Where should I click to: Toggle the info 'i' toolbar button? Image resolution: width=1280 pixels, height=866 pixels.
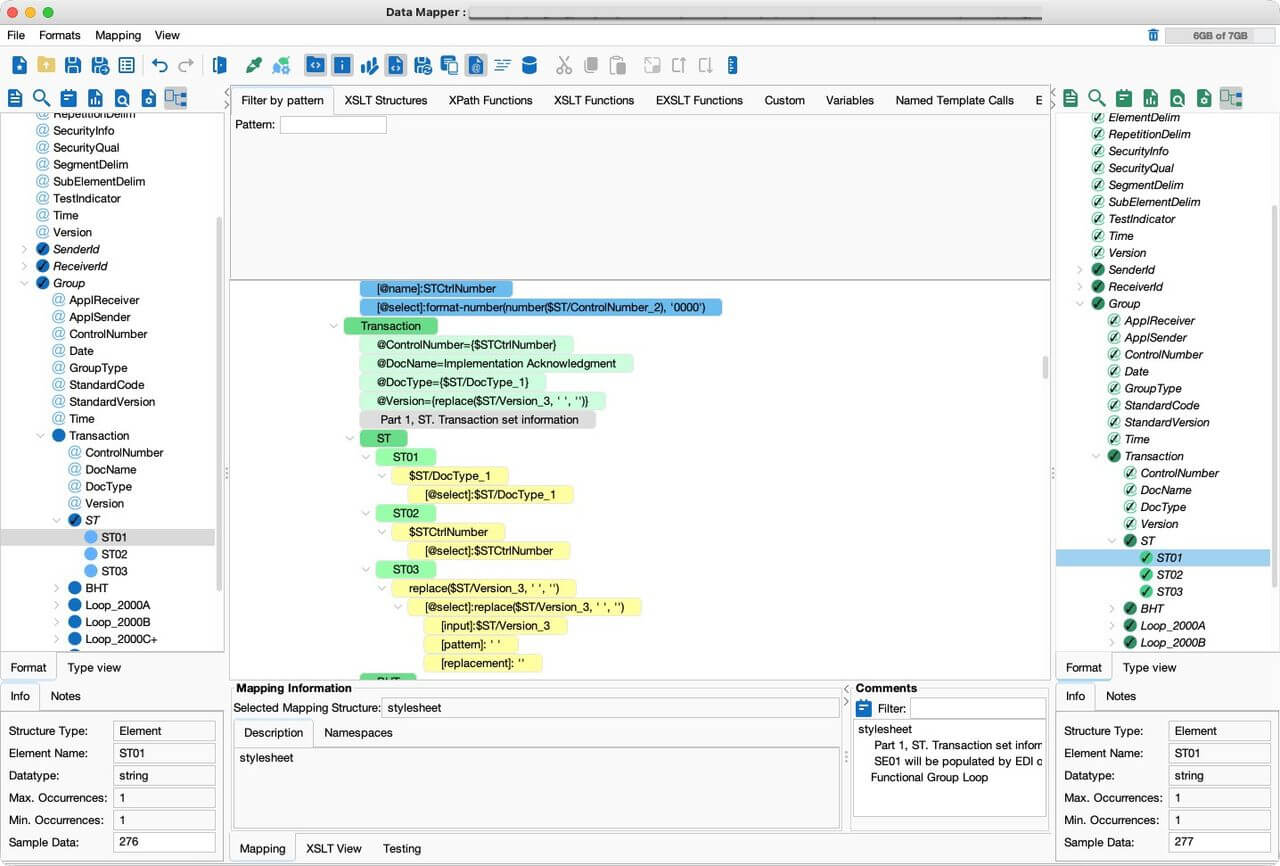click(342, 66)
